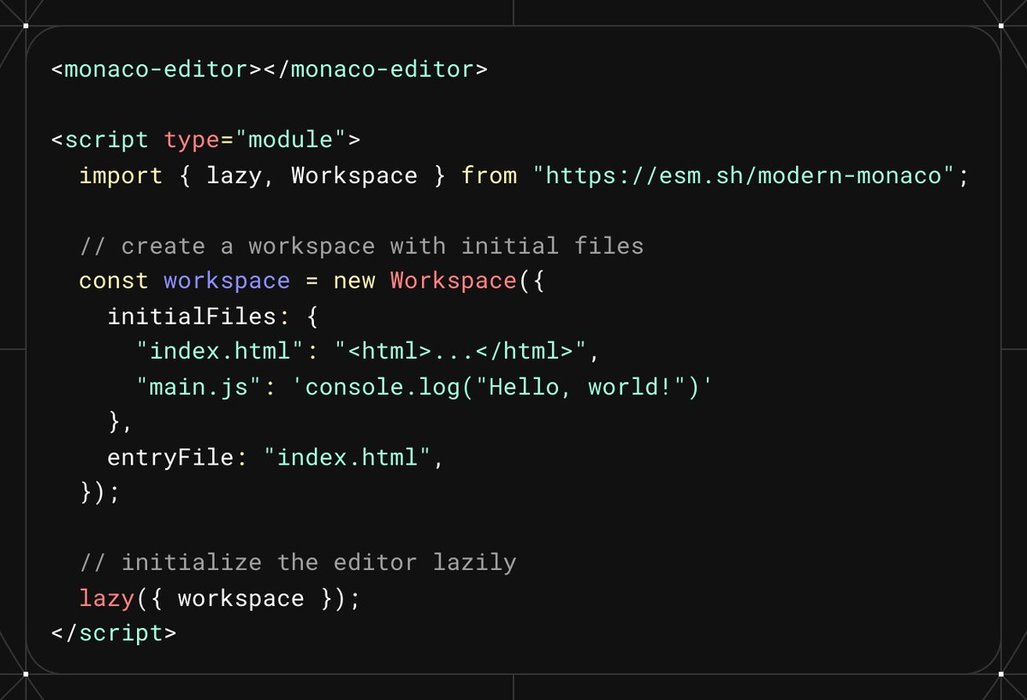Click the import keyword
This screenshot has width=1027, height=700.
[x=121, y=175]
